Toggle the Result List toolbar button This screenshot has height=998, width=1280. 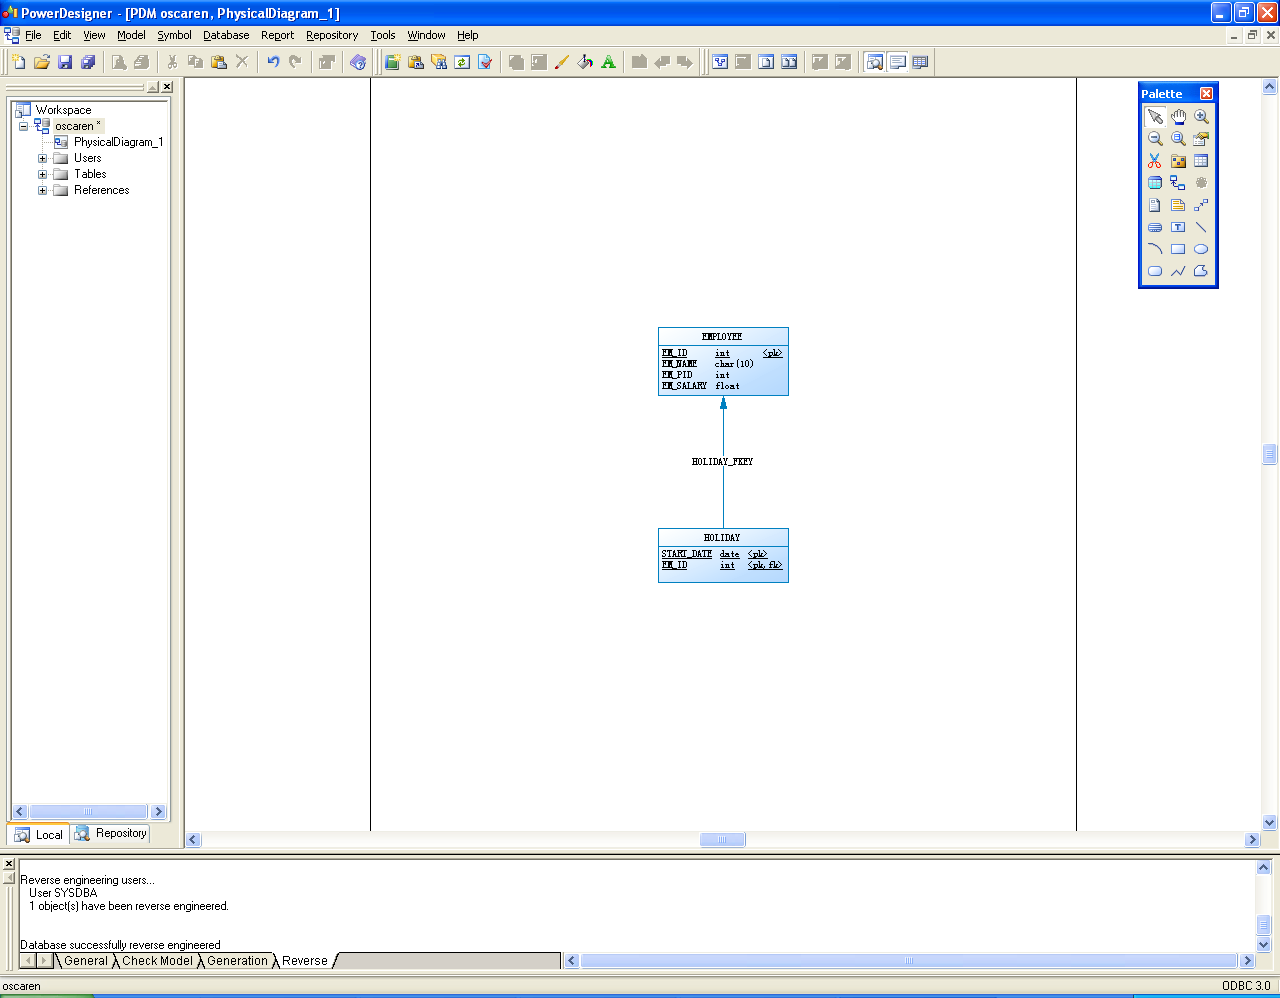(920, 62)
